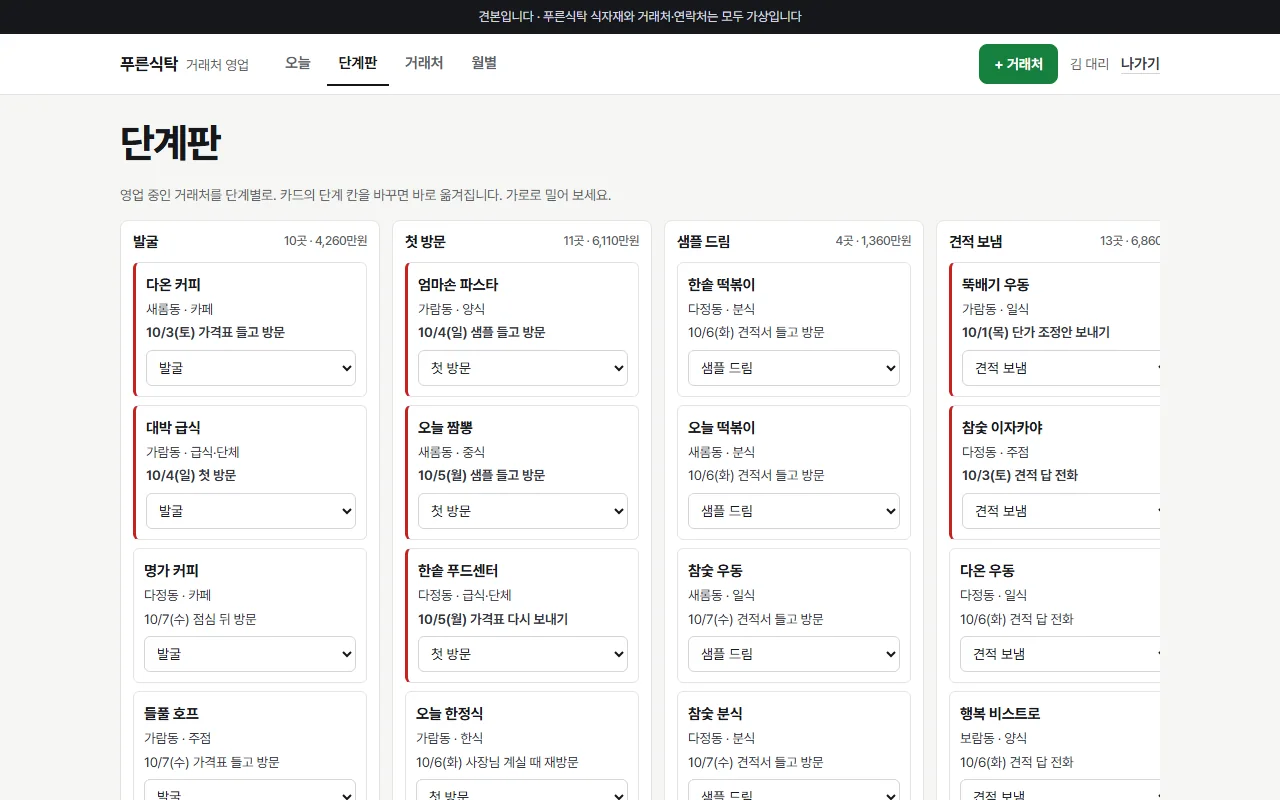The width and height of the screenshot is (1280, 800).
Task: Open stage dropdown for 대박 급식
Action: click(x=251, y=511)
